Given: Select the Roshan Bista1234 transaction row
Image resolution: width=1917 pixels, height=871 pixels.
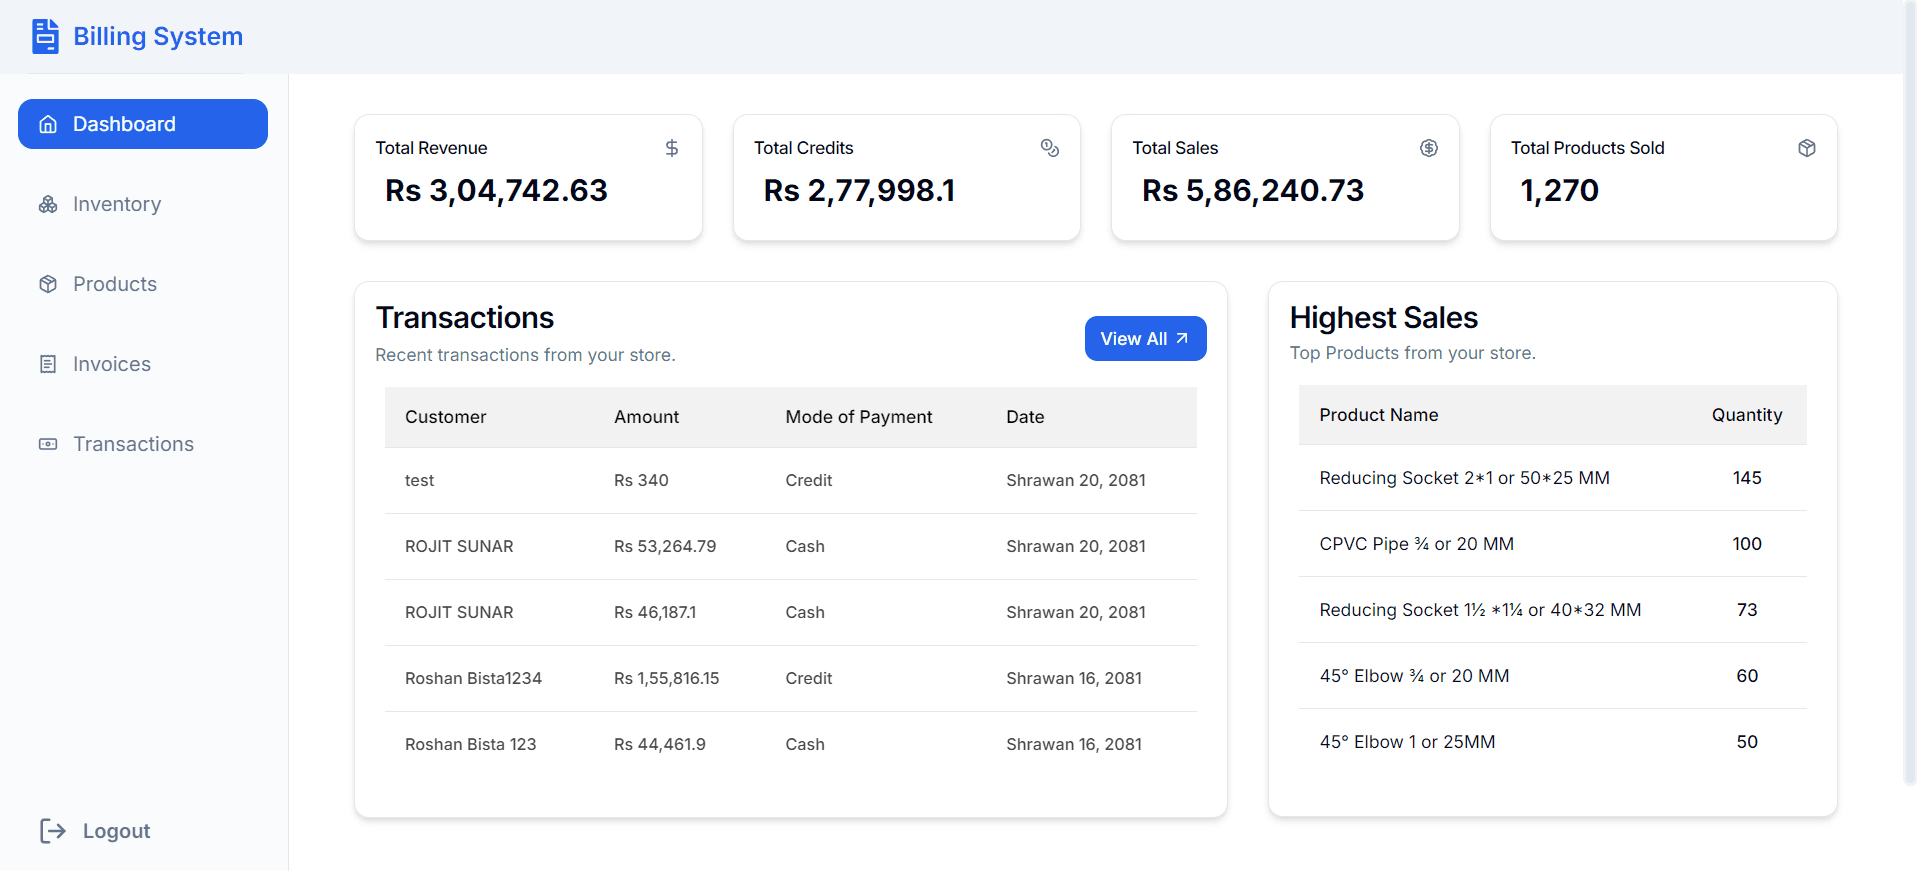Looking at the screenshot, I should coord(790,678).
